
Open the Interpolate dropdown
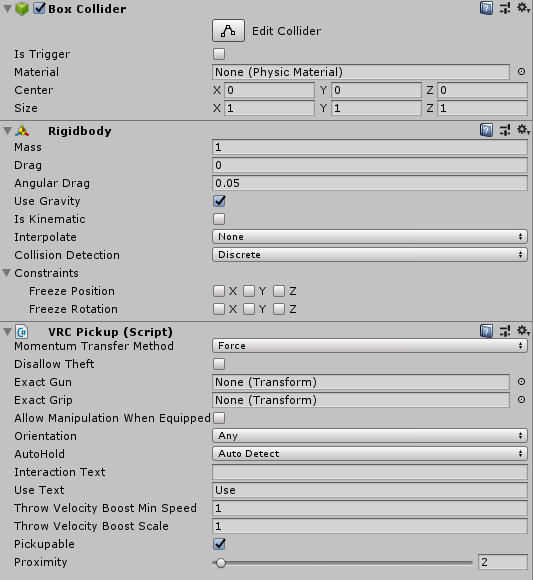[x=370, y=237]
